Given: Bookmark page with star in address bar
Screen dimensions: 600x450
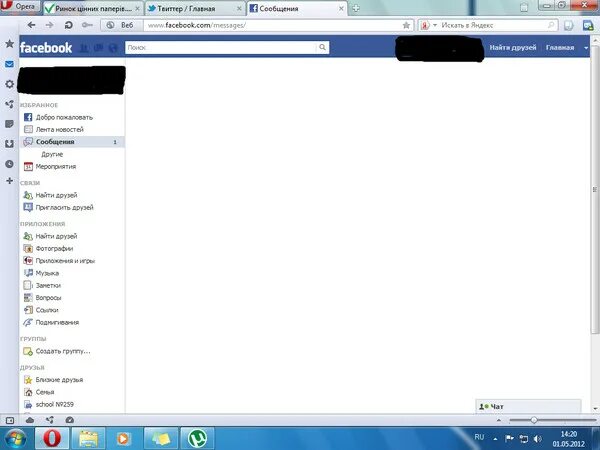Looking at the screenshot, I should coord(406,25).
